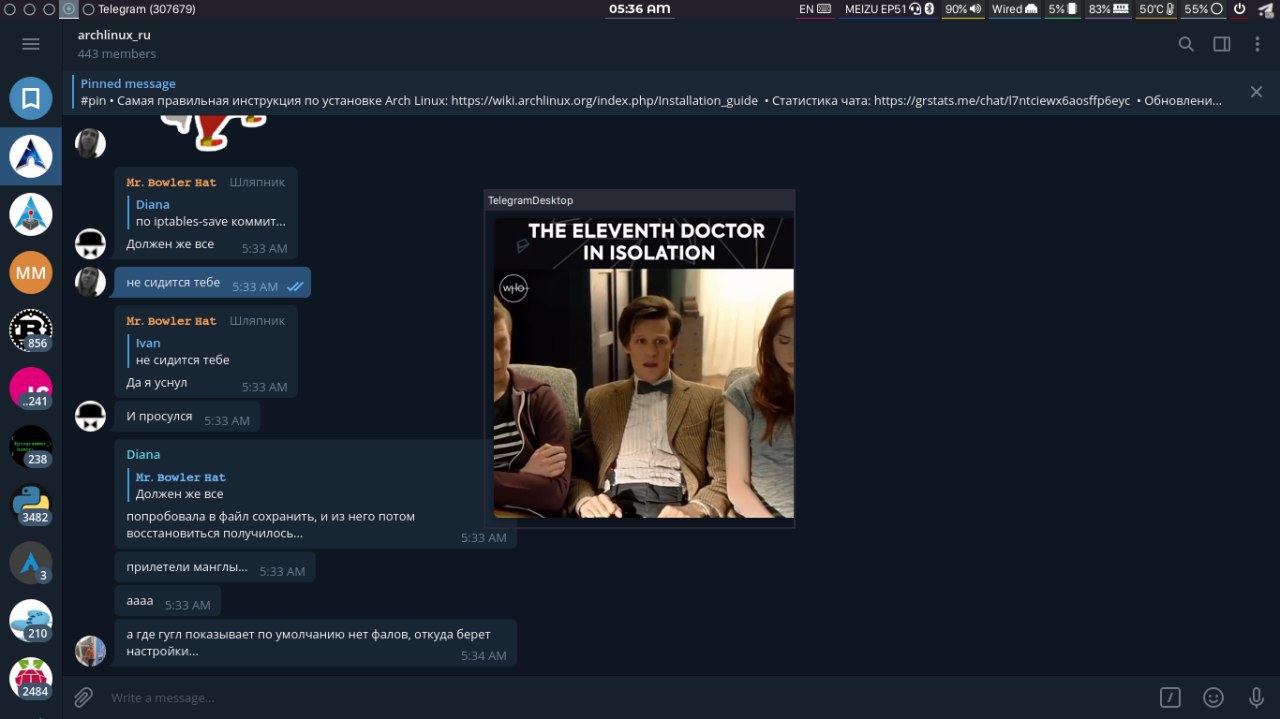Select the active Arch Linux chat avatar in sidebar
The width and height of the screenshot is (1280, 719).
coord(31,156)
